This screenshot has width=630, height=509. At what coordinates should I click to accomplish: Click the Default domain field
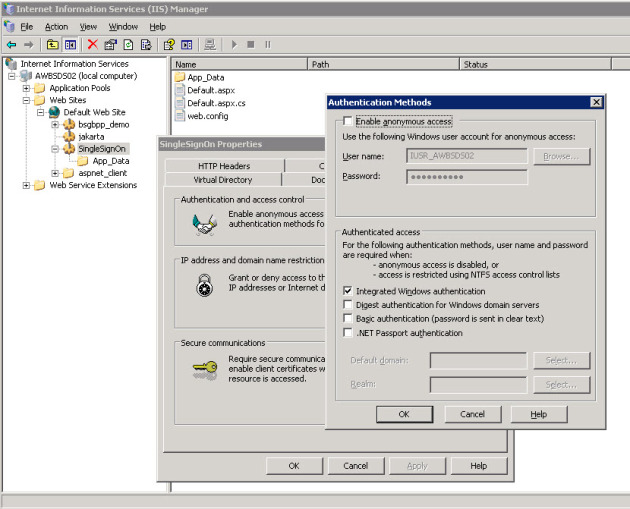[x=478, y=360]
